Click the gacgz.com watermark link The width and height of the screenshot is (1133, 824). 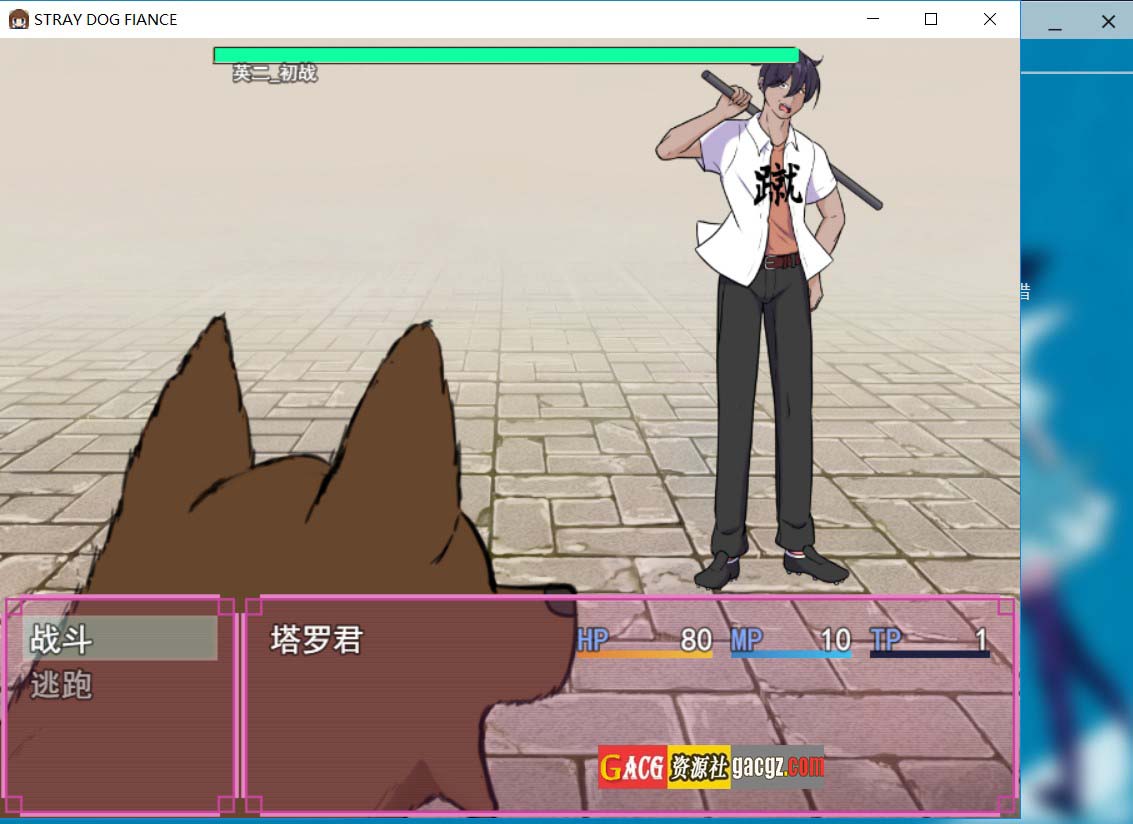point(777,767)
